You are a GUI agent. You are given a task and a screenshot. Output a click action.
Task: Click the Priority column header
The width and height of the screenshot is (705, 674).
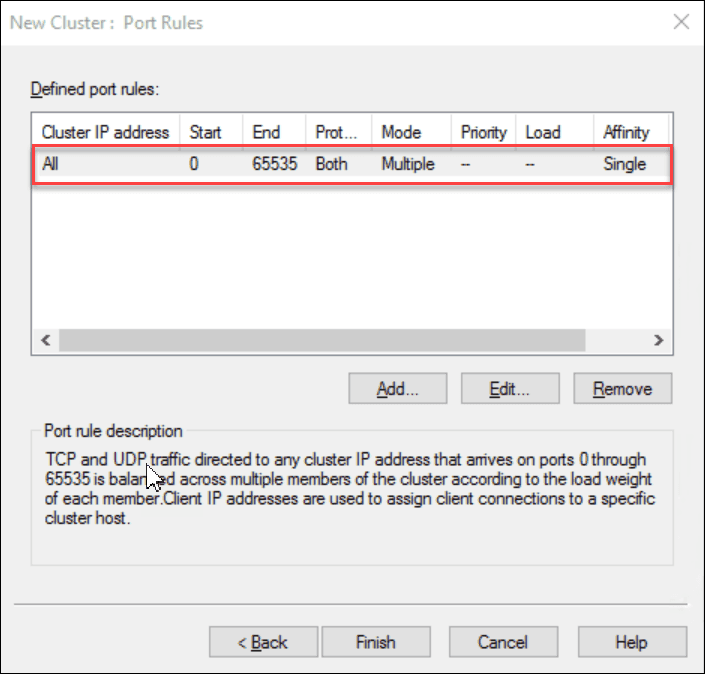[x=484, y=132]
